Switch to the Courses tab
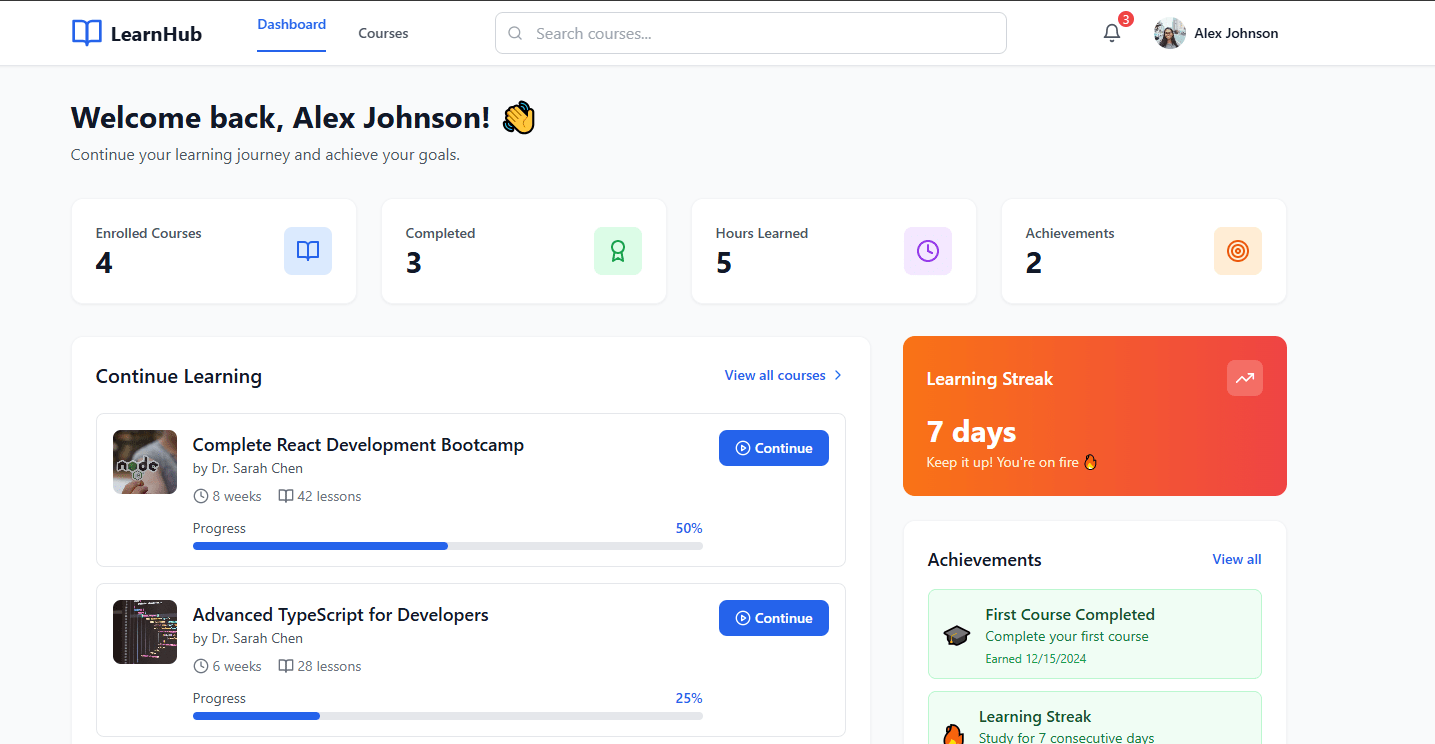1435x744 pixels. click(x=382, y=32)
